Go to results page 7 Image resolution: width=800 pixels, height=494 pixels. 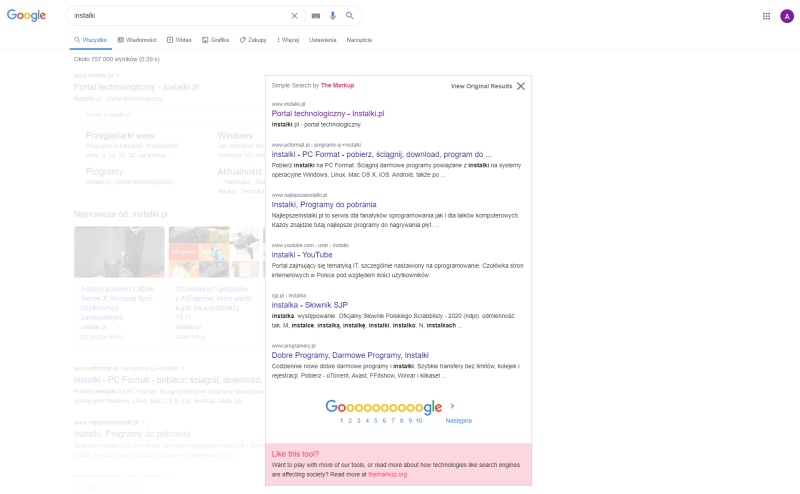point(393,421)
